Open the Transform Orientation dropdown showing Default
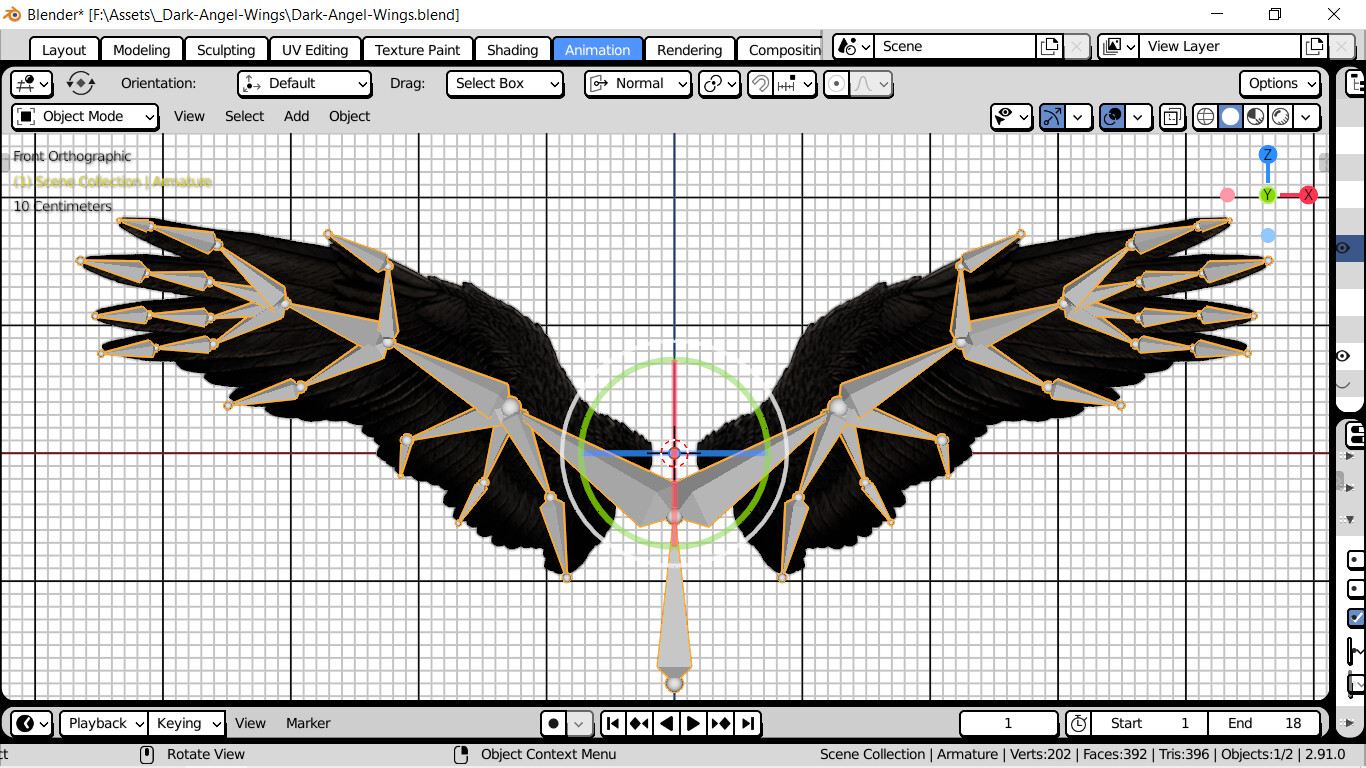1366x768 pixels. [x=304, y=84]
